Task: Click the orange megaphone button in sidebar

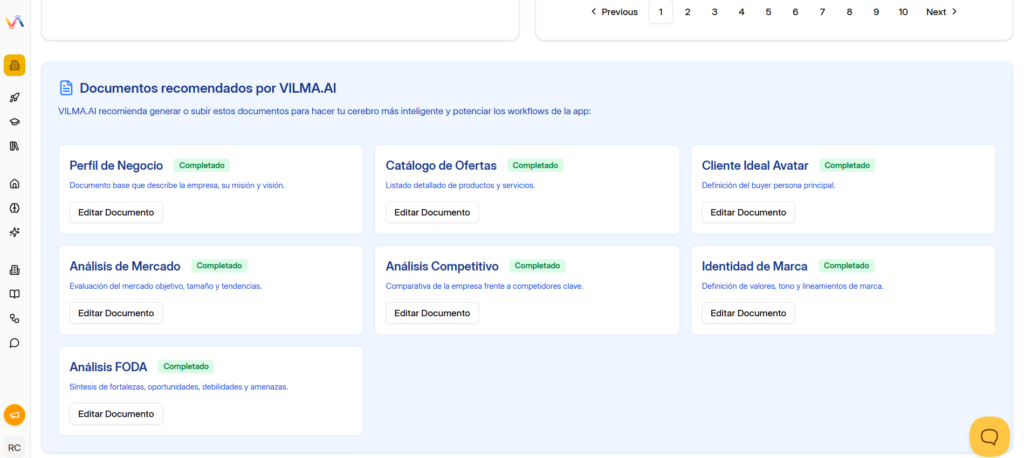Action: click(14, 414)
